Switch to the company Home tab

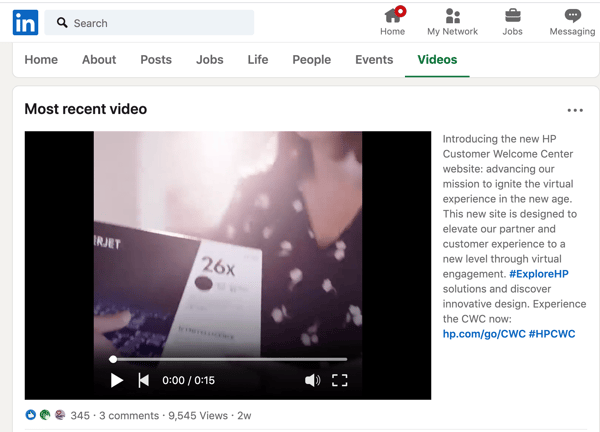(x=41, y=60)
